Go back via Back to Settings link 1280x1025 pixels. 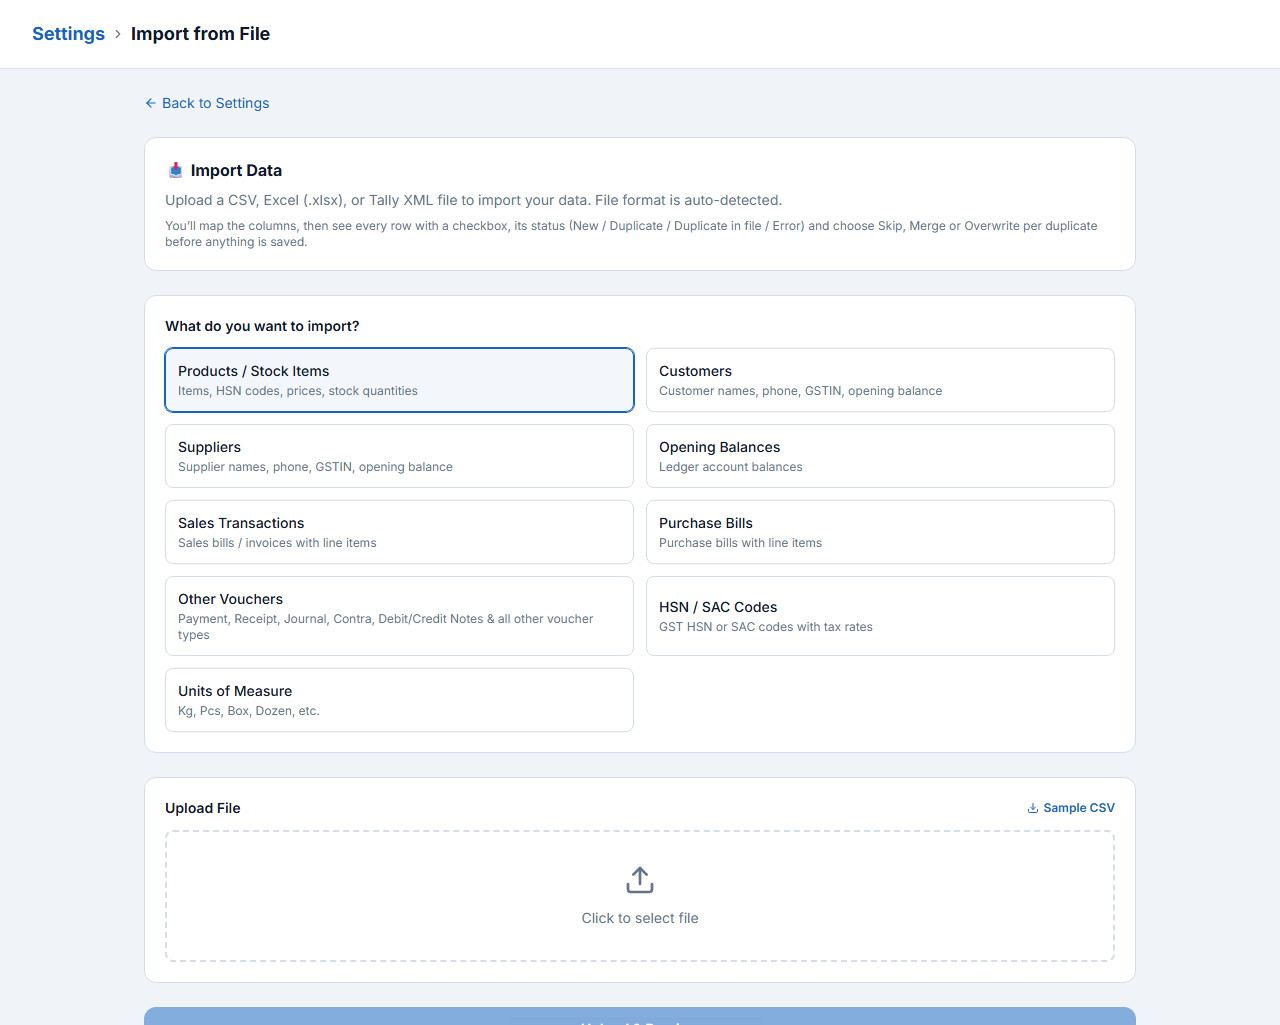click(x=207, y=103)
